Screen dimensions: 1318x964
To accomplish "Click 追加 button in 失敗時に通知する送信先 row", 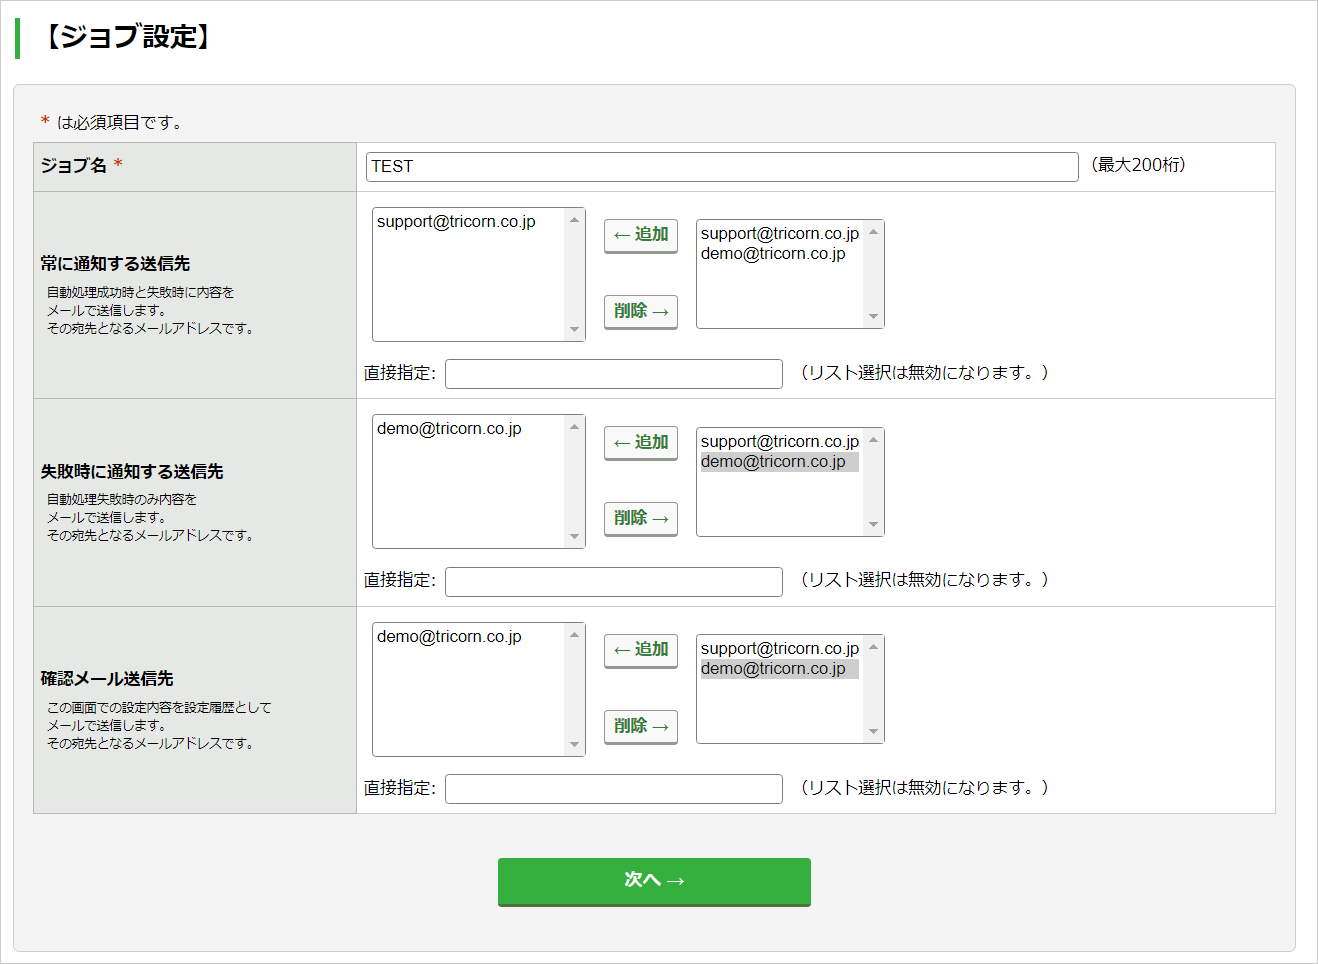I will click(641, 443).
